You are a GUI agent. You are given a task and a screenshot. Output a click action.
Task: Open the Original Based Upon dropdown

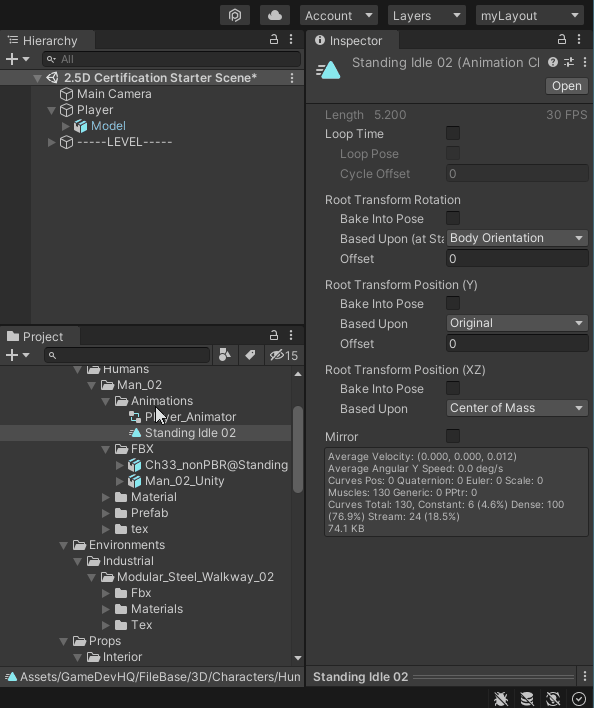(x=517, y=323)
